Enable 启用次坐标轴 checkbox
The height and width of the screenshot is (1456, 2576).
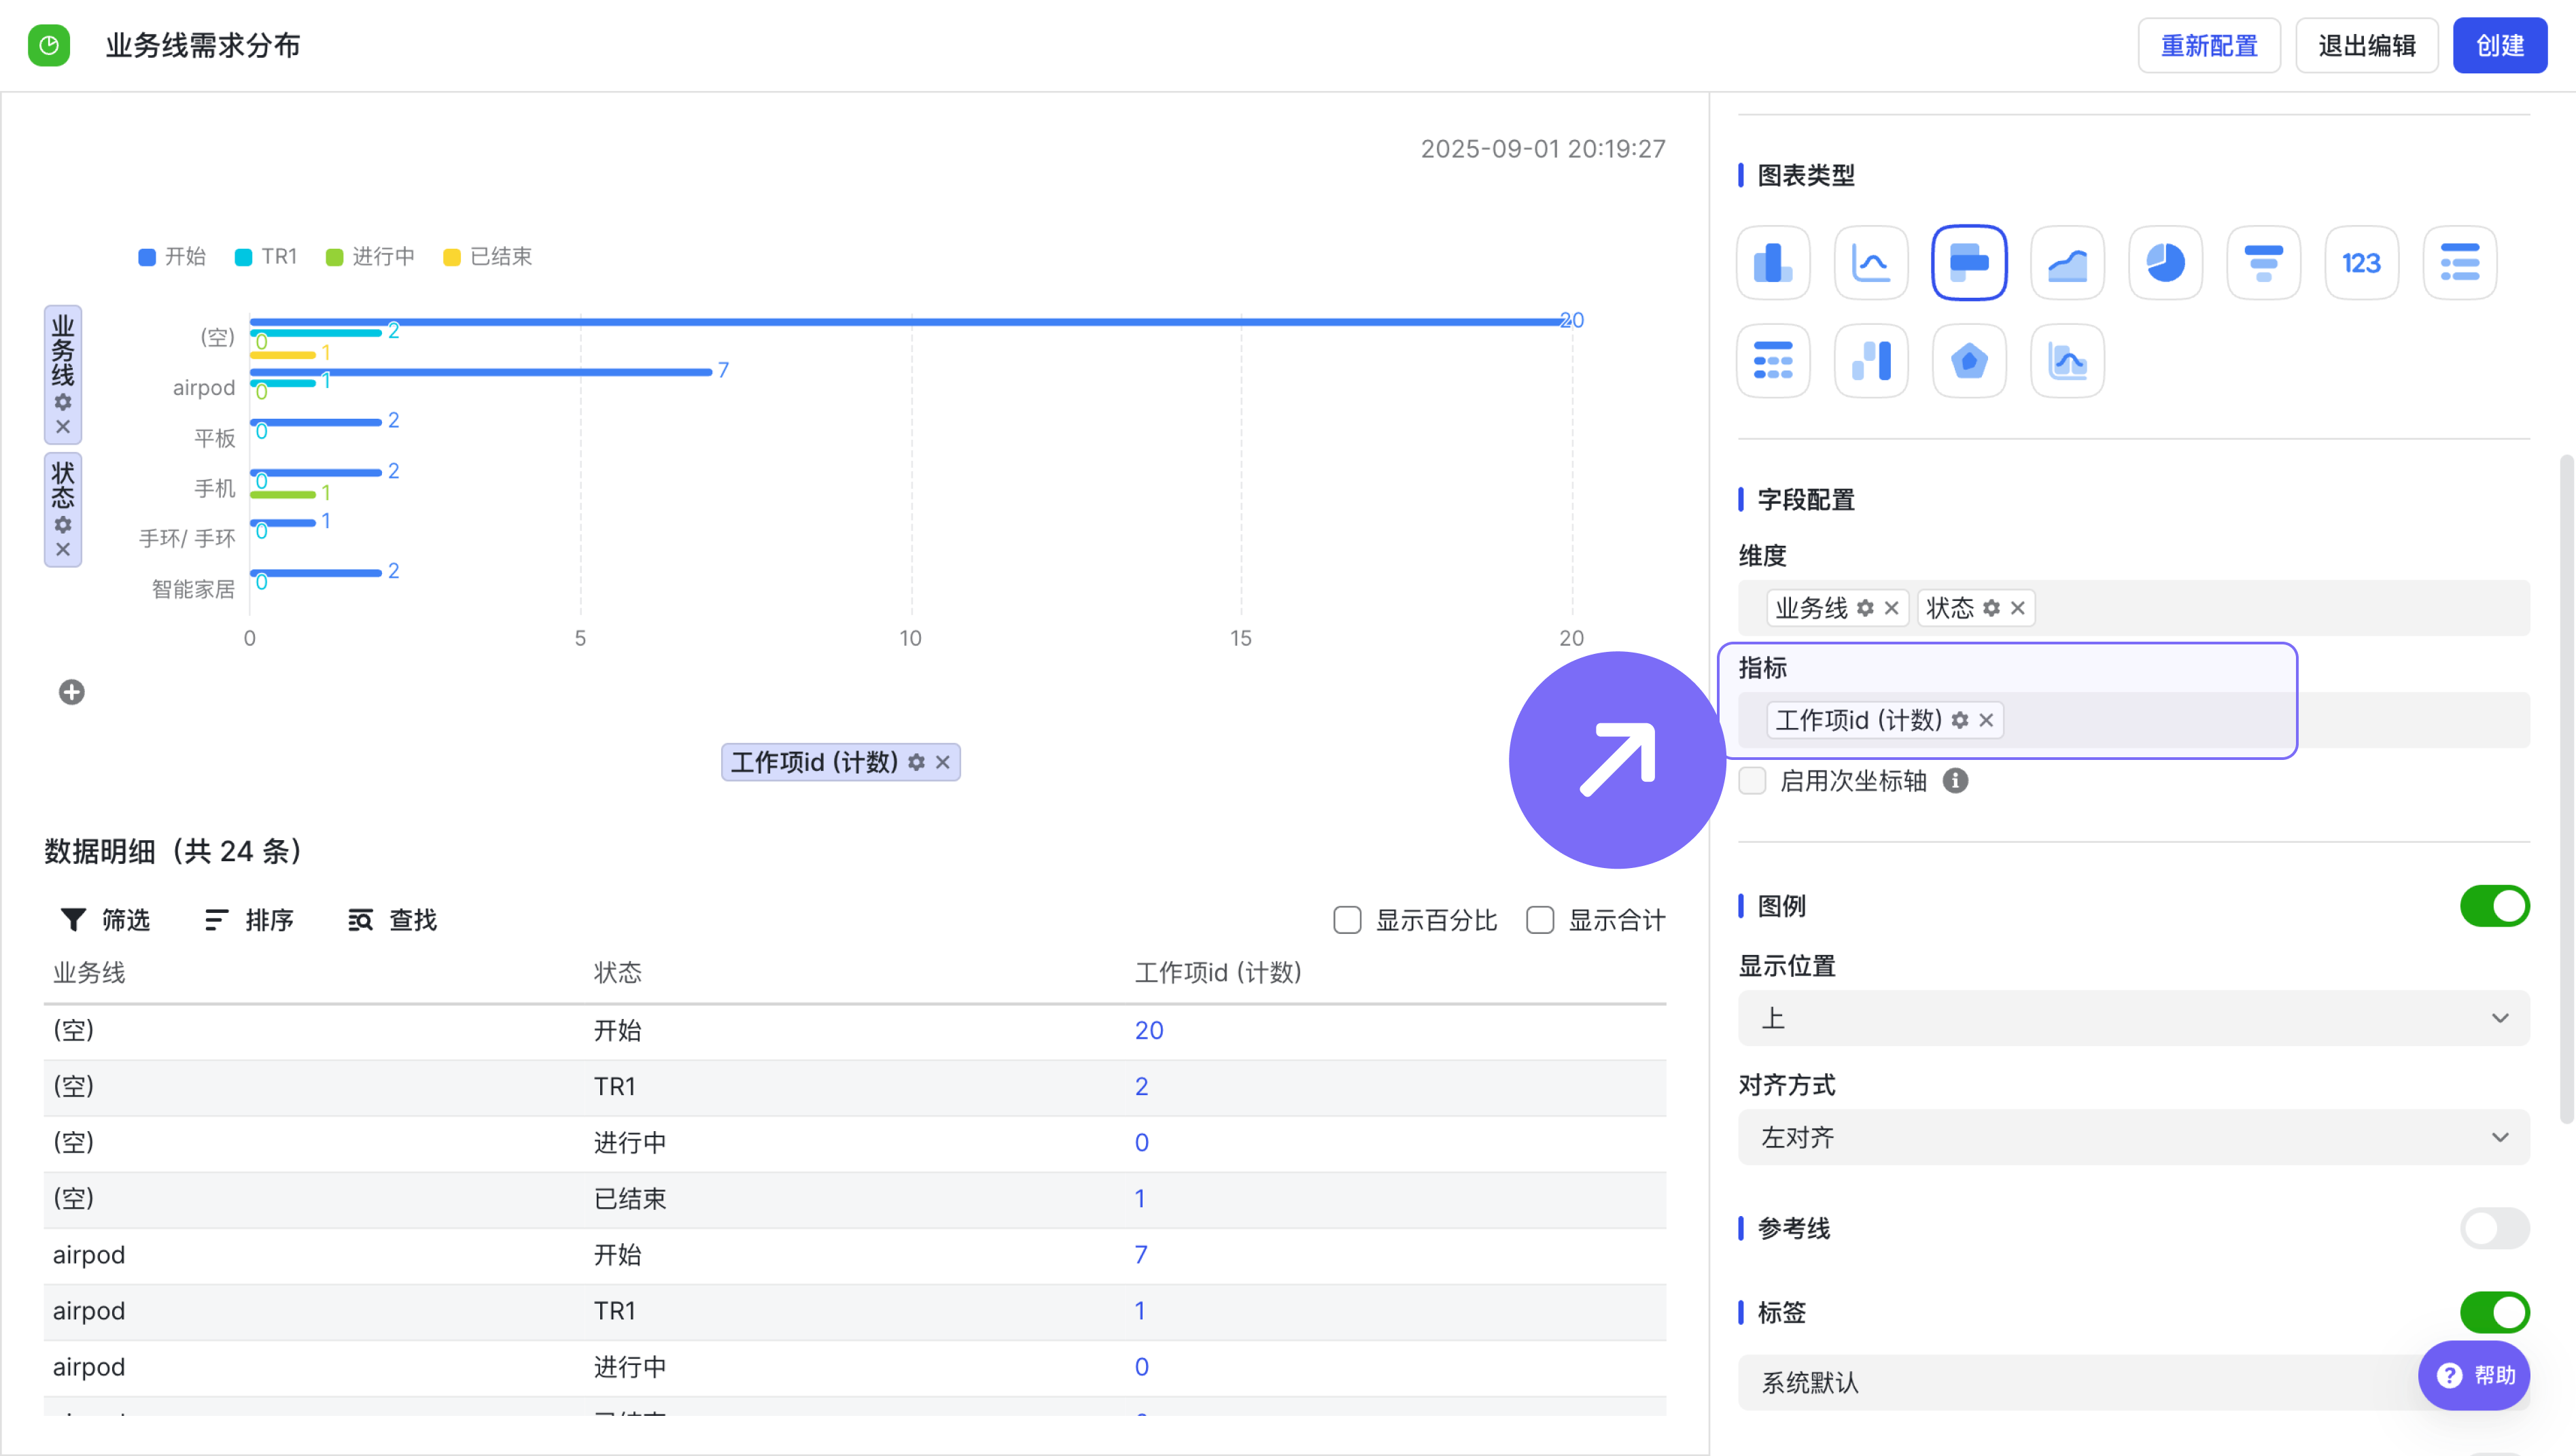pyautogui.click(x=1752, y=781)
